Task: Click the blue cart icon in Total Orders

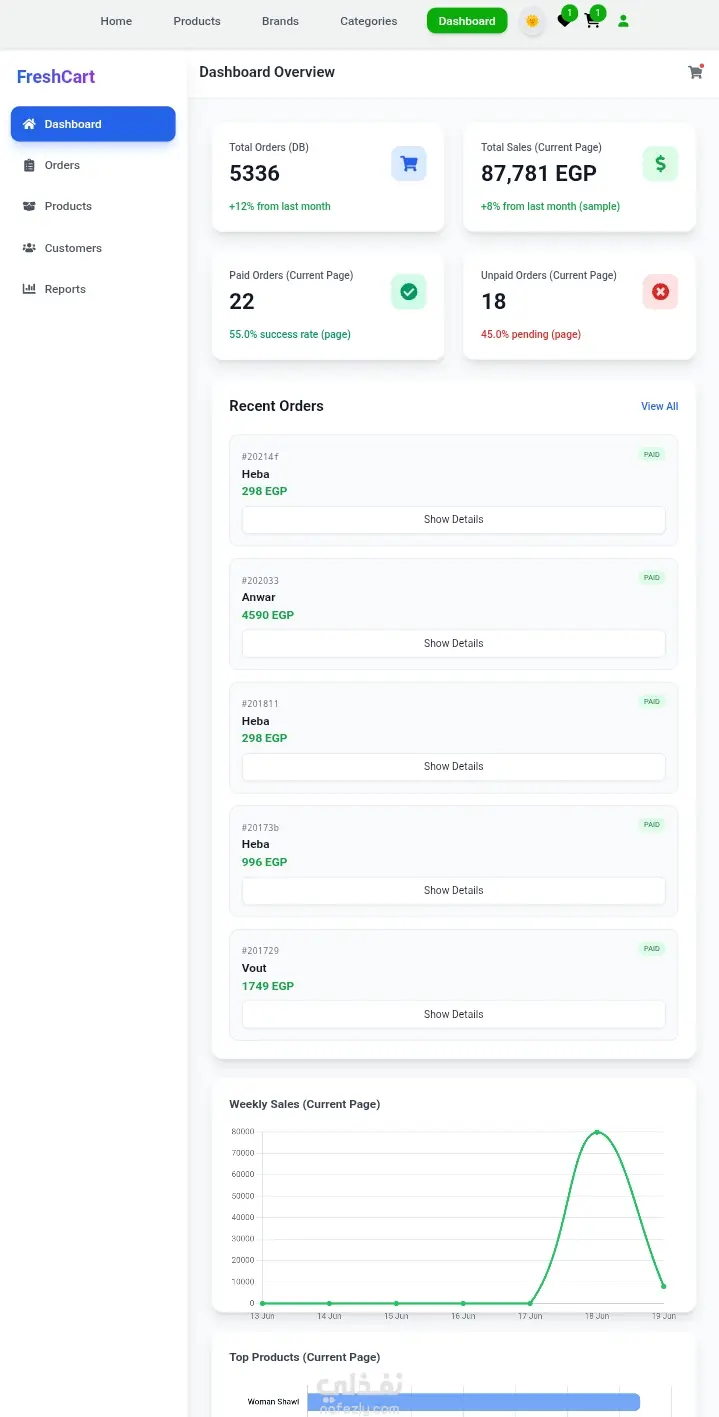Action: coord(408,164)
